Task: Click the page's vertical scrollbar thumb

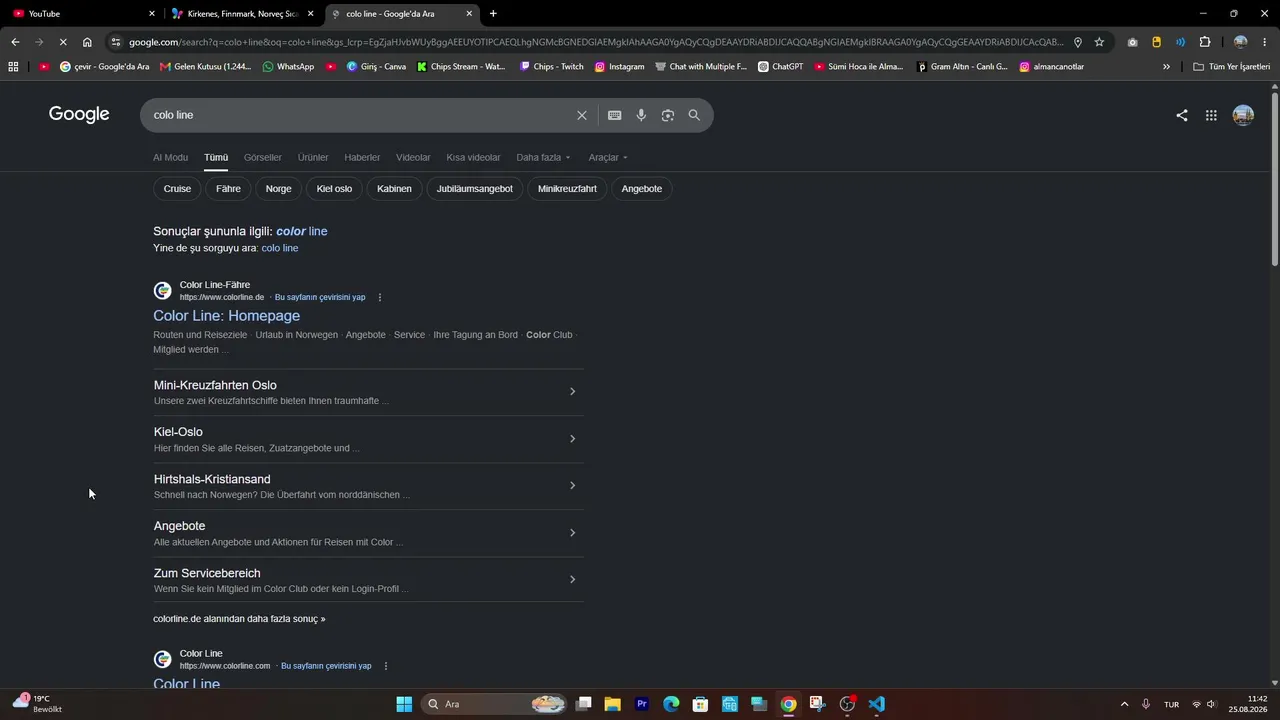Action: pos(1274,180)
